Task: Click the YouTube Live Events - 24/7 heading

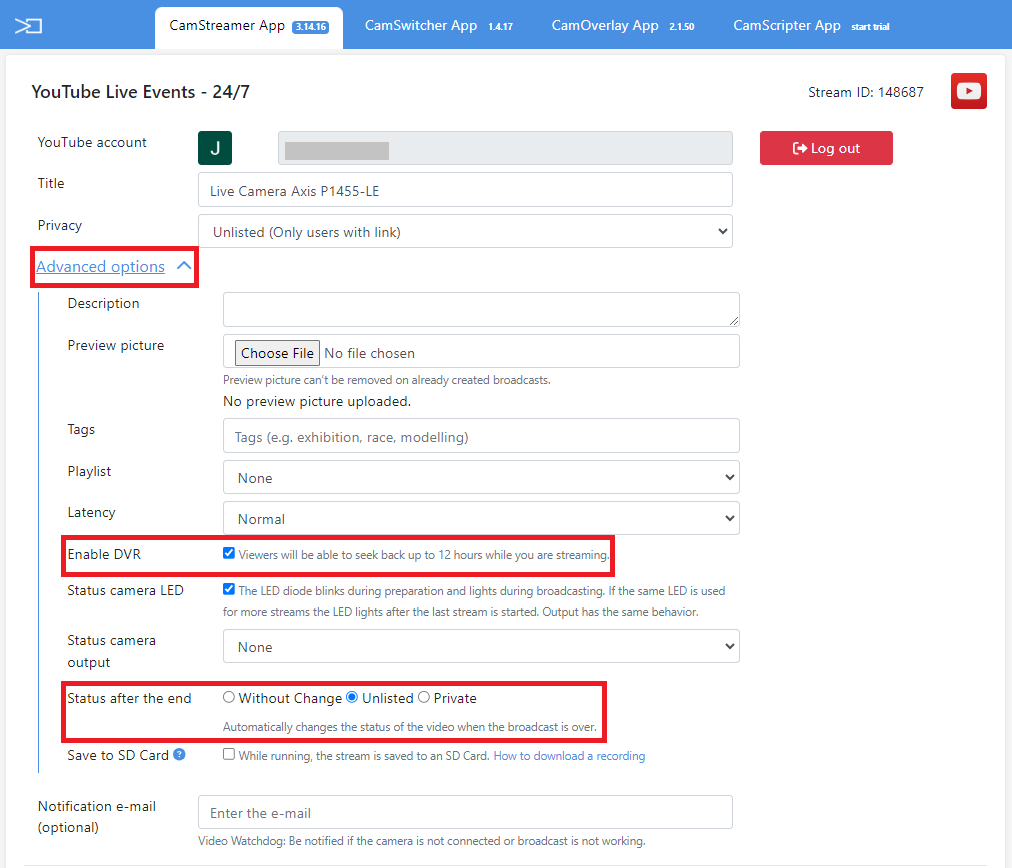Action: click(x=141, y=92)
